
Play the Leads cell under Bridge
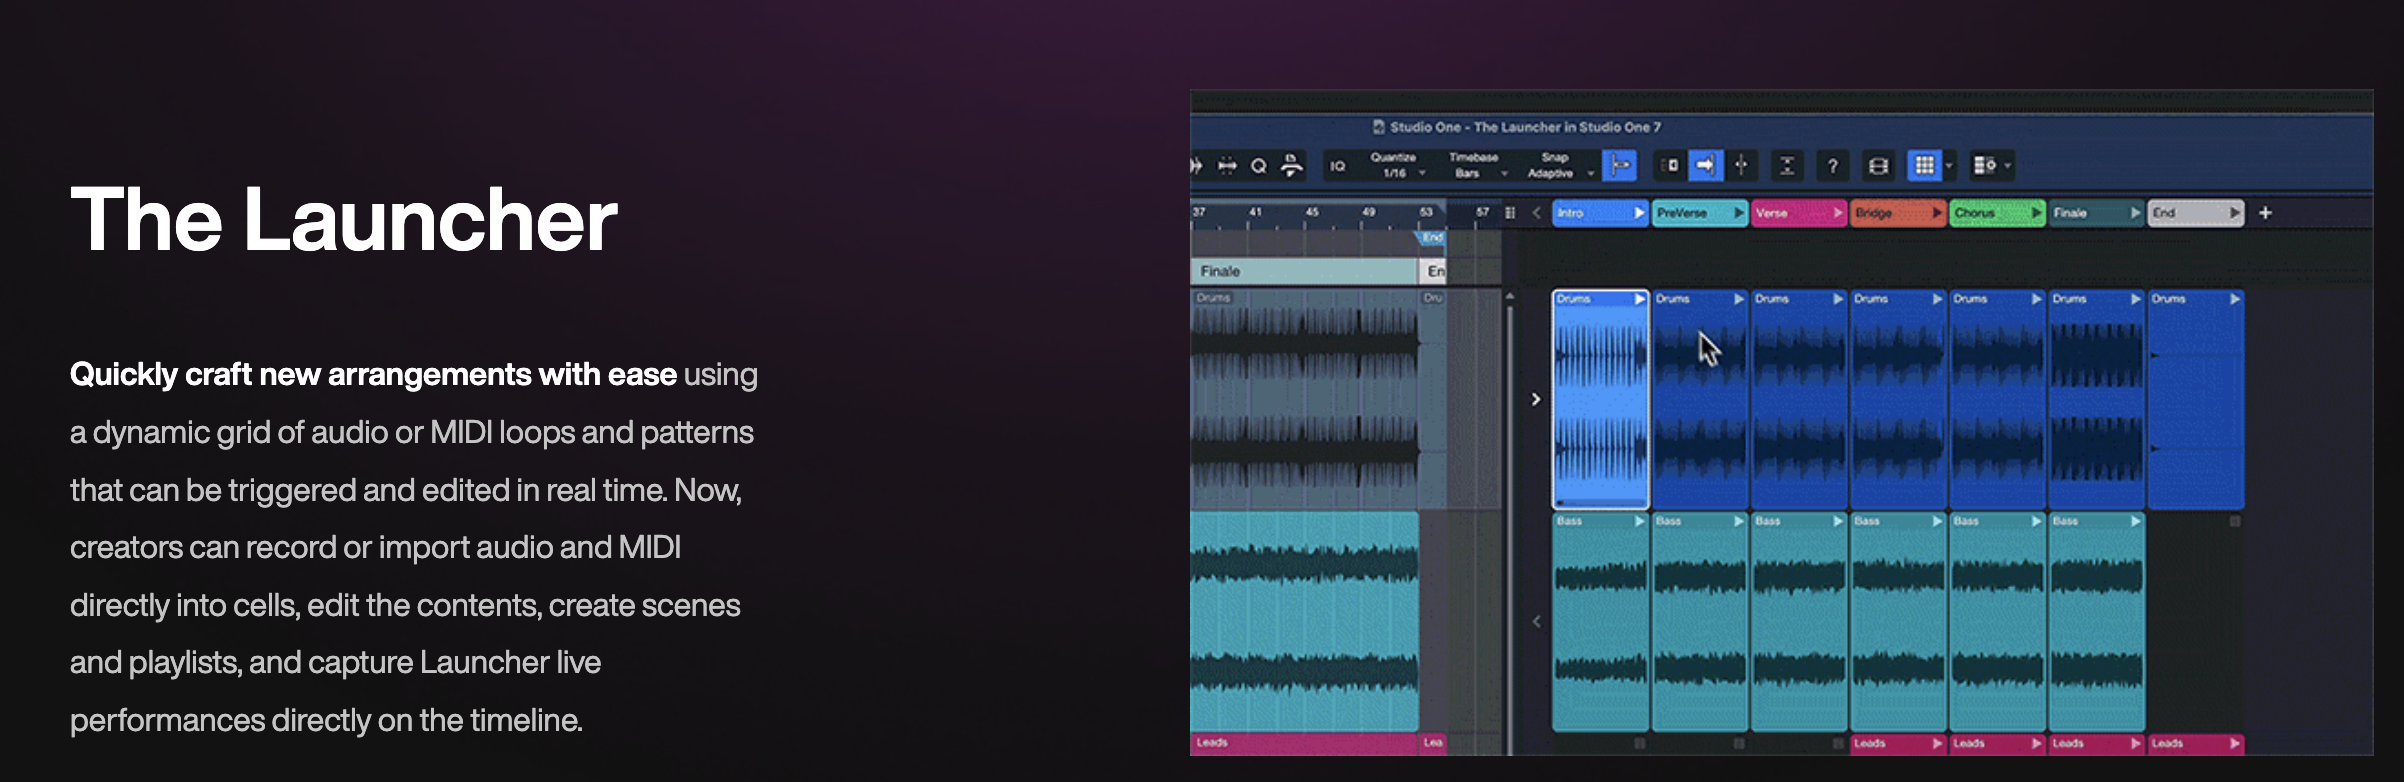tap(1937, 743)
